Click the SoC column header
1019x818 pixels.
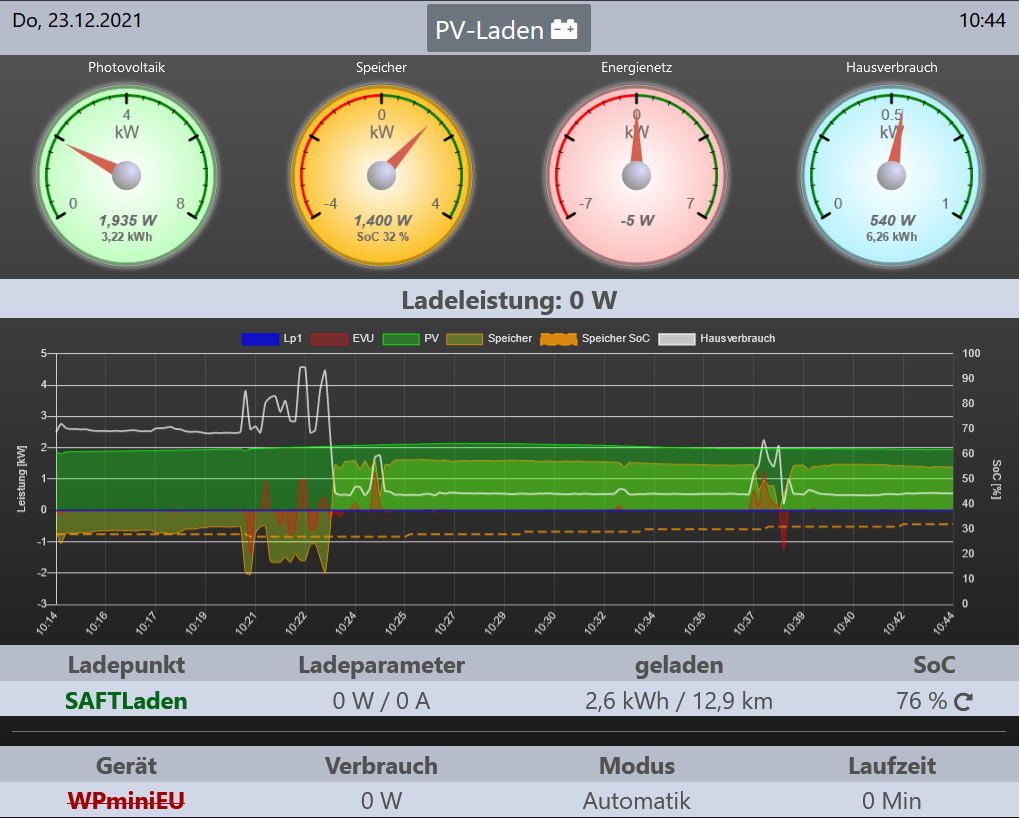point(934,665)
